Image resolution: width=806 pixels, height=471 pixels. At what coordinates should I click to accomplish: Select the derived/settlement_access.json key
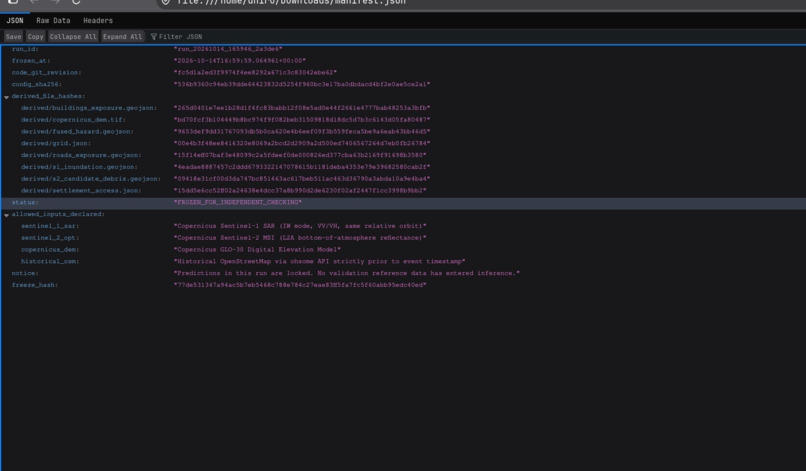point(81,191)
